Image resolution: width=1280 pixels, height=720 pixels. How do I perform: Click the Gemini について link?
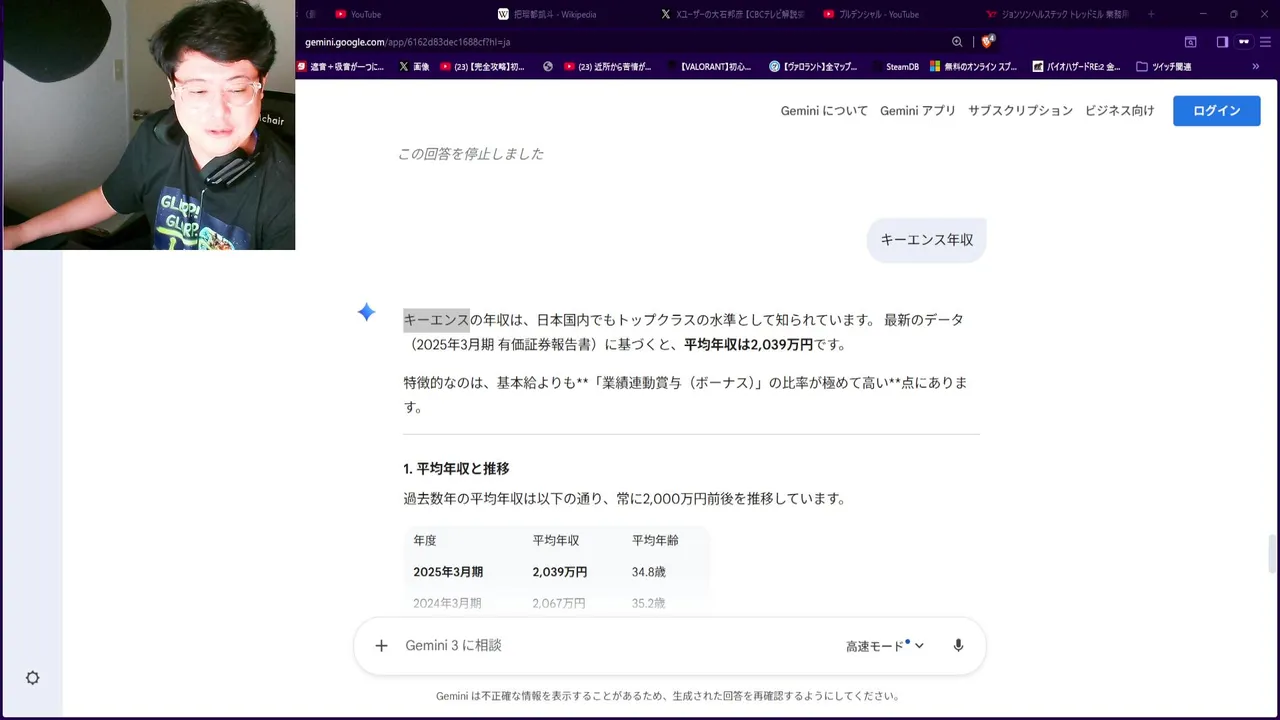(x=824, y=111)
